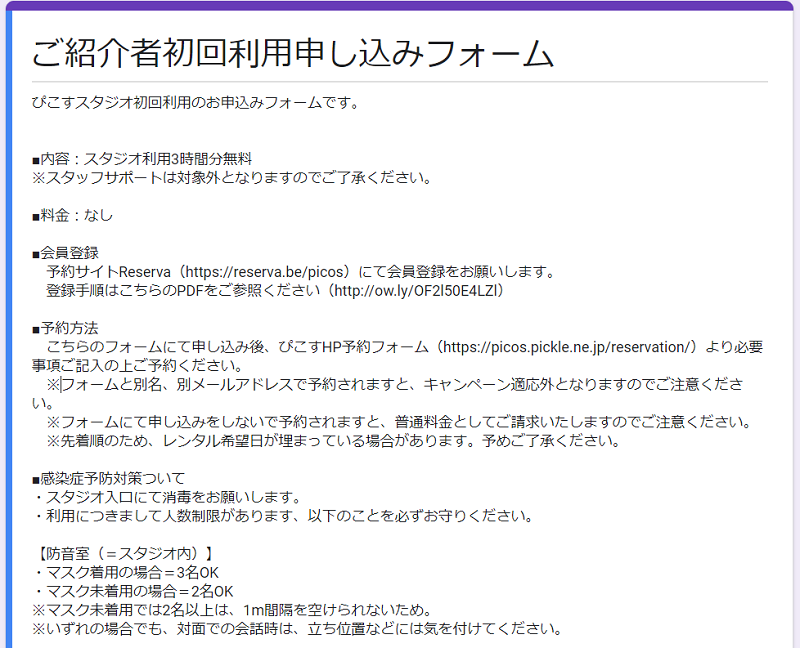800x648 pixels.
Task: Click the line ・スタジオ入口にて消毒をお願いします。
Action: [168, 497]
